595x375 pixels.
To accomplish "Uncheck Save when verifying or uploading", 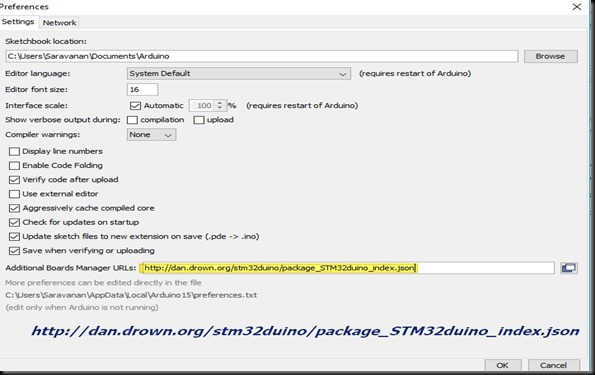I will tap(14, 251).
